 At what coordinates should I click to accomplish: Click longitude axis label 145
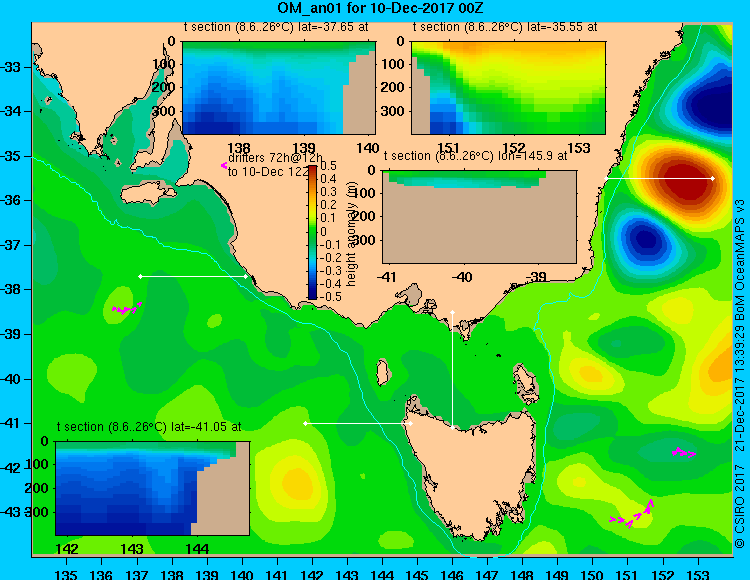tap(417, 574)
